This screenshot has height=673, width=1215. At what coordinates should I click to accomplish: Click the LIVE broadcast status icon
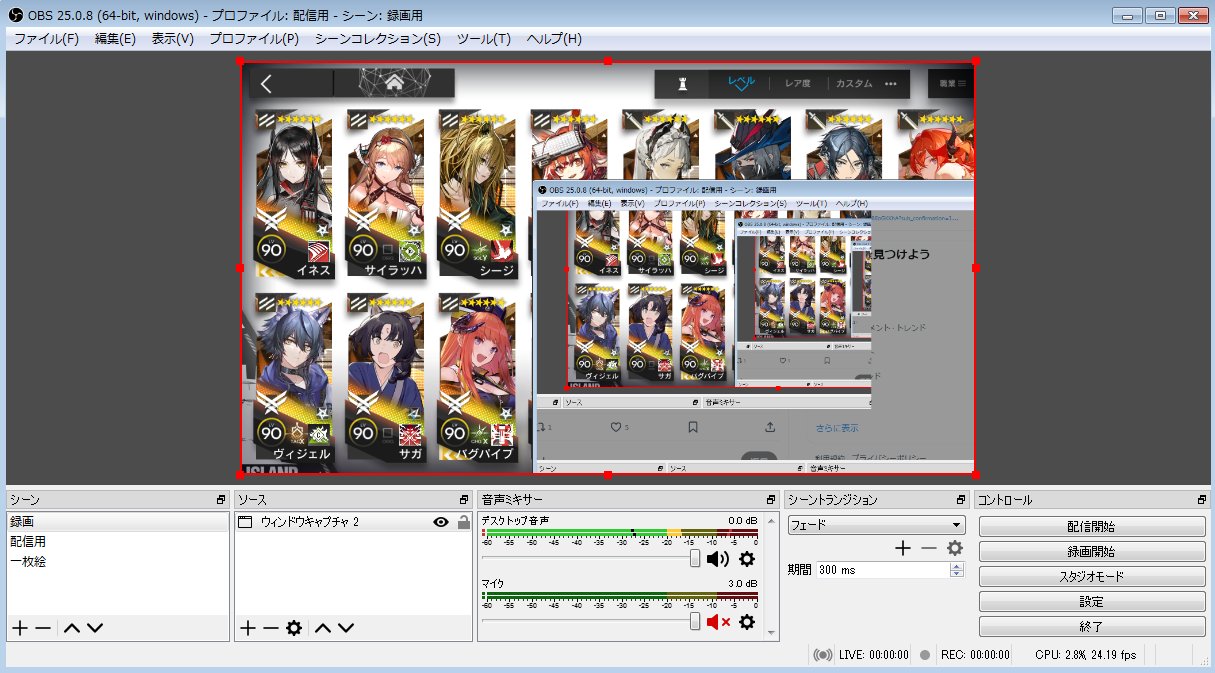pos(823,655)
